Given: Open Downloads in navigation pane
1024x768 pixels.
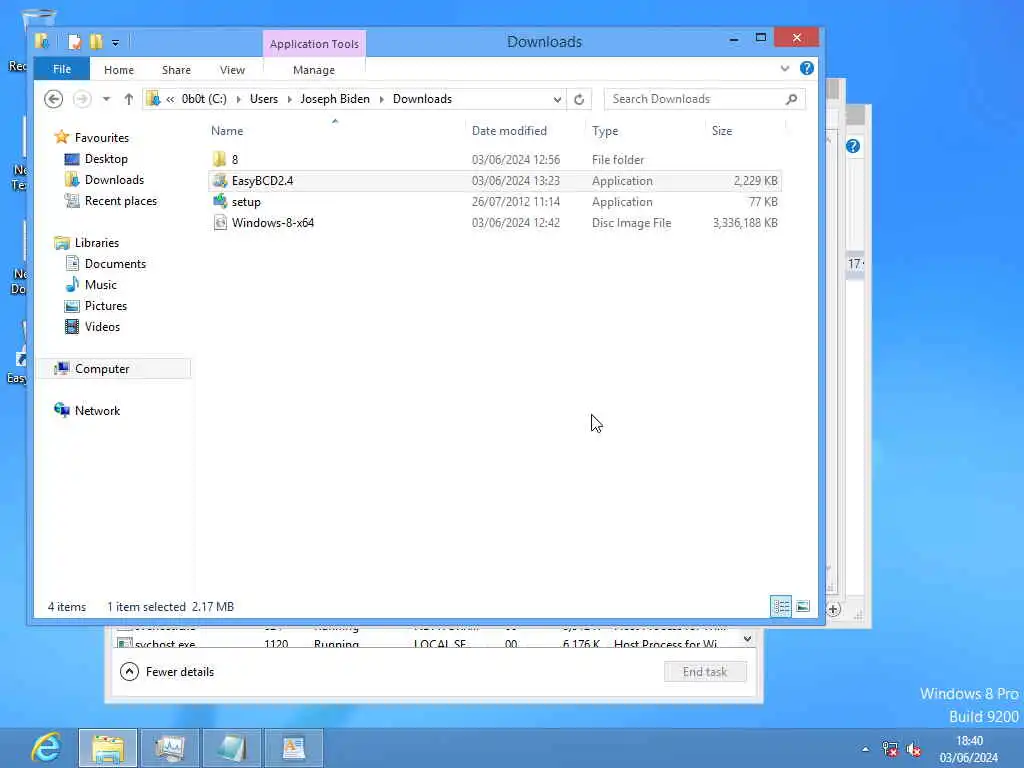Looking at the screenshot, I should tap(114, 180).
